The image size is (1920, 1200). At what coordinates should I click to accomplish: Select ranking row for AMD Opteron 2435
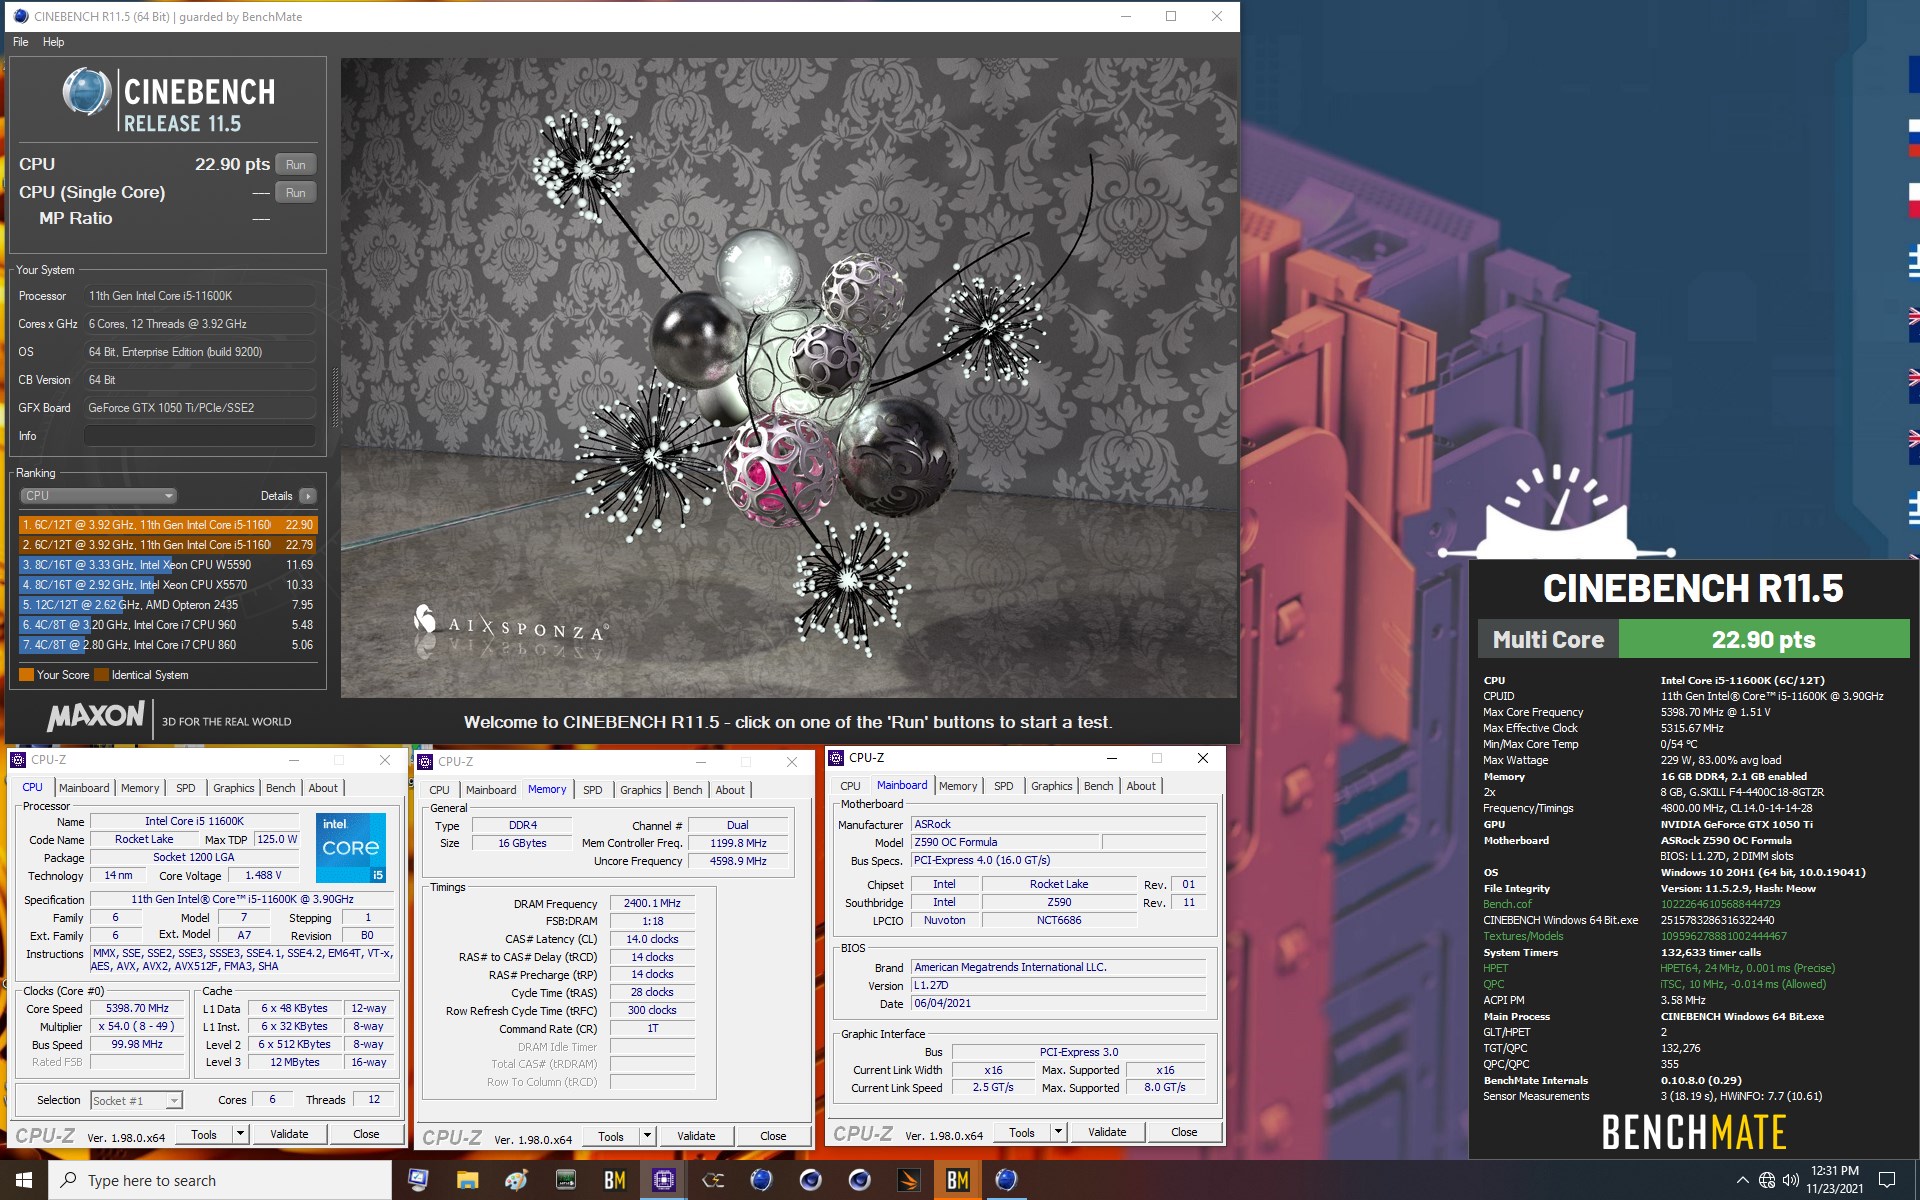tap(168, 604)
